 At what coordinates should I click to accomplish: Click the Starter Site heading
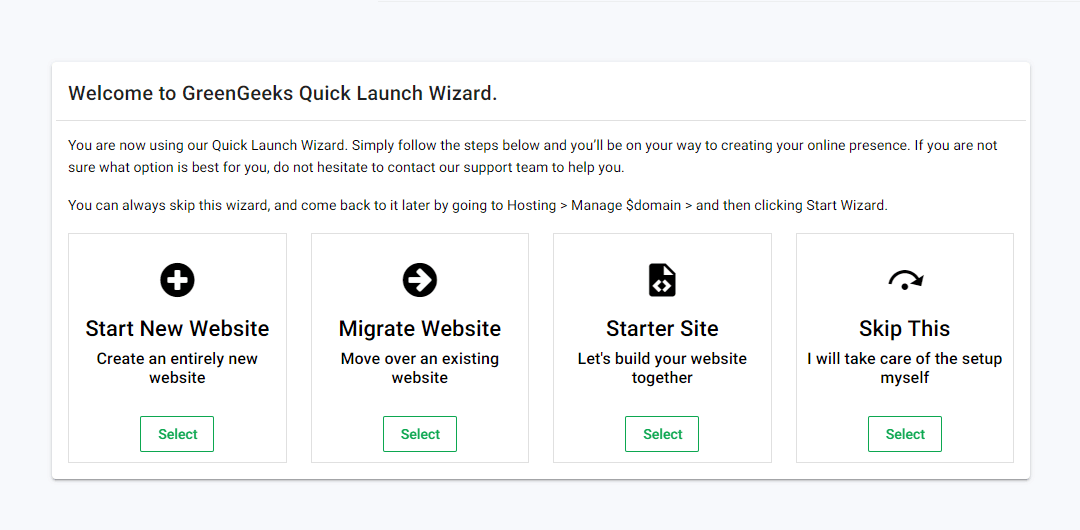click(662, 329)
